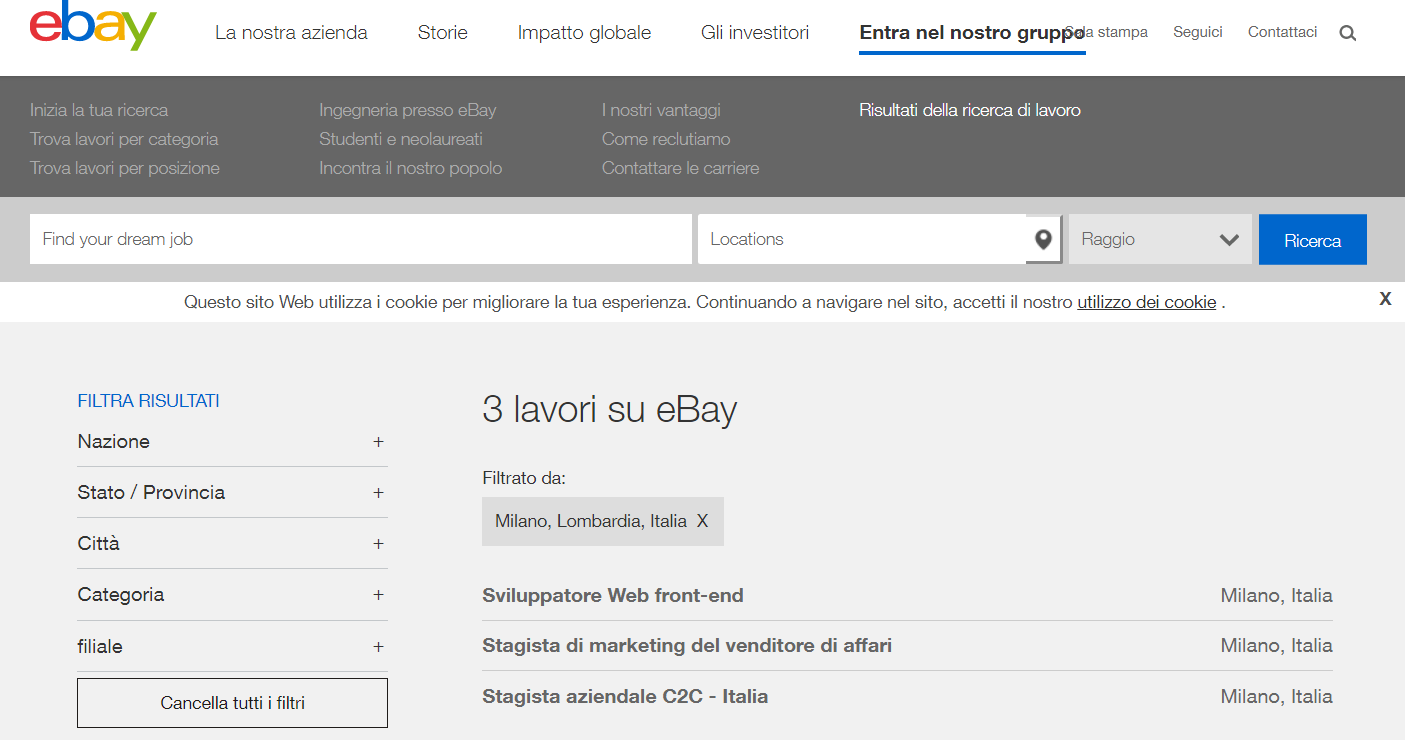The height and width of the screenshot is (740, 1405).
Task: Open the Contattaci link
Action: (x=1282, y=32)
